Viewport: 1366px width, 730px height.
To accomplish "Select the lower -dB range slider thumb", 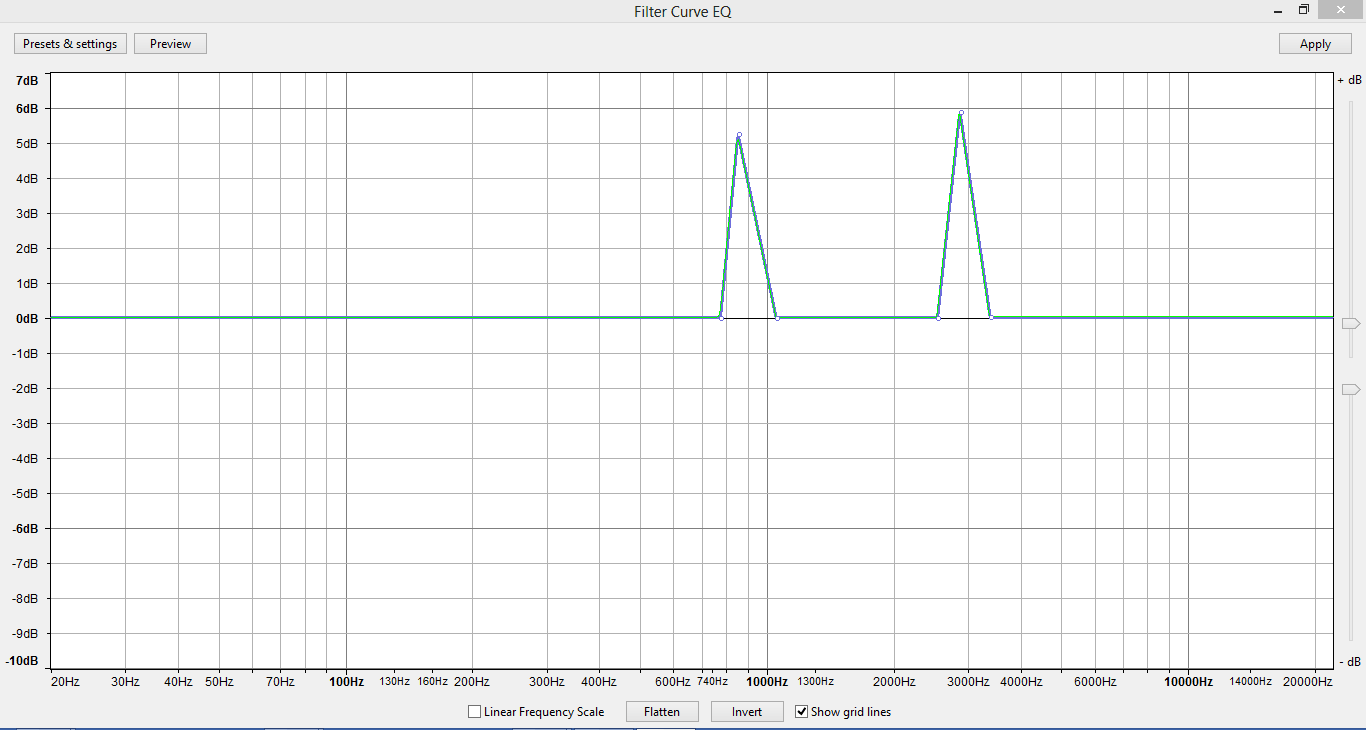I will coord(1350,389).
